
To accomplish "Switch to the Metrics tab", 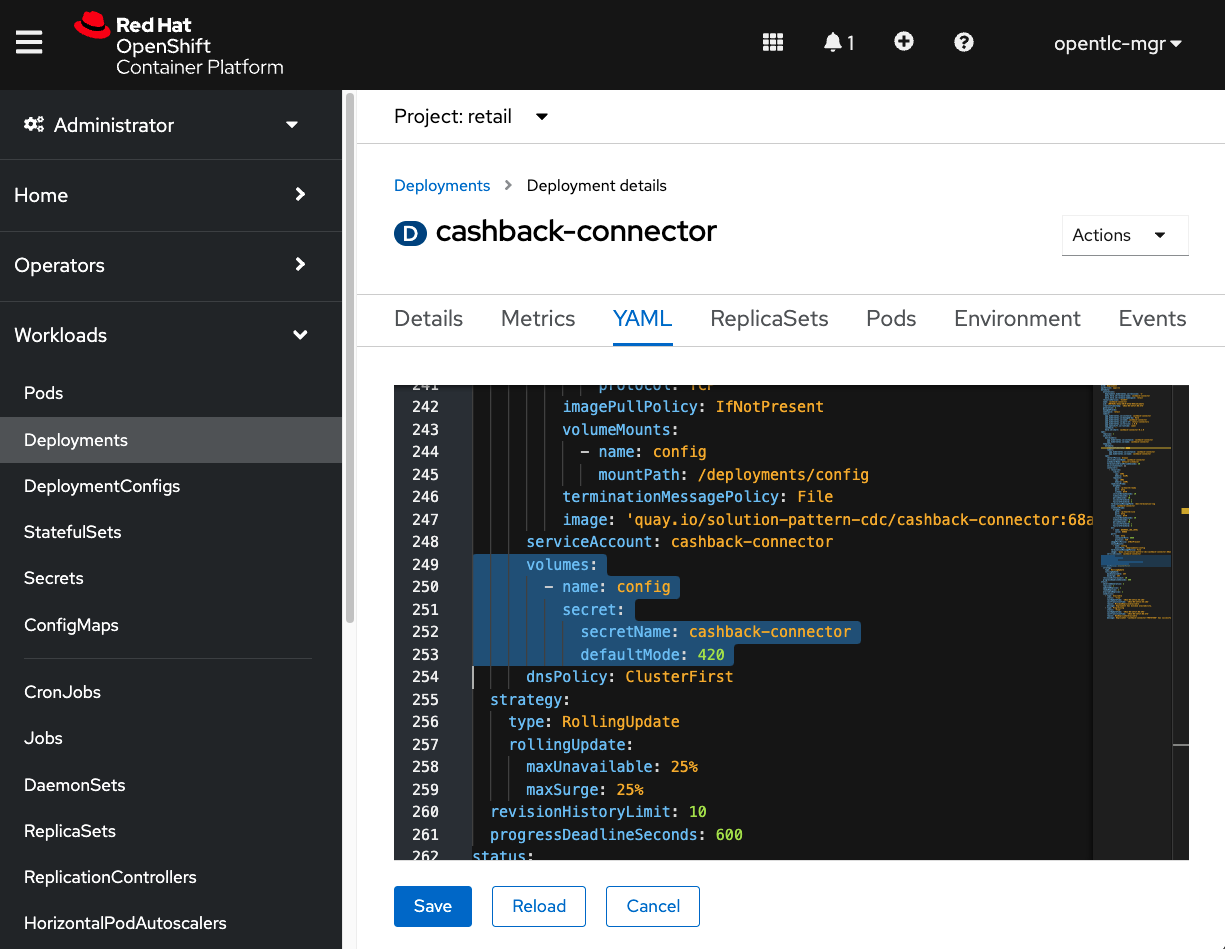I will pos(538,319).
